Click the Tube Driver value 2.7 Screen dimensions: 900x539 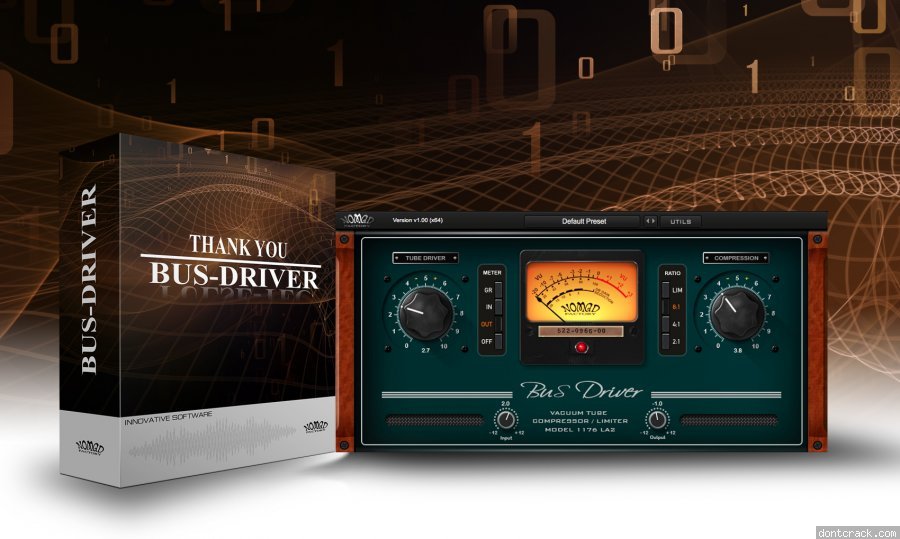pyautogui.click(x=425, y=350)
